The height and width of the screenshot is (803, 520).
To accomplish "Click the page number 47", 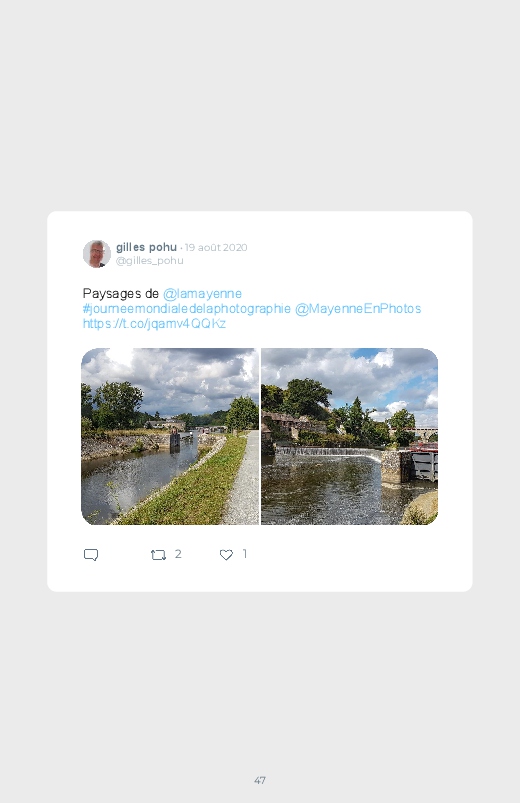I will pyautogui.click(x=260, y=780).
